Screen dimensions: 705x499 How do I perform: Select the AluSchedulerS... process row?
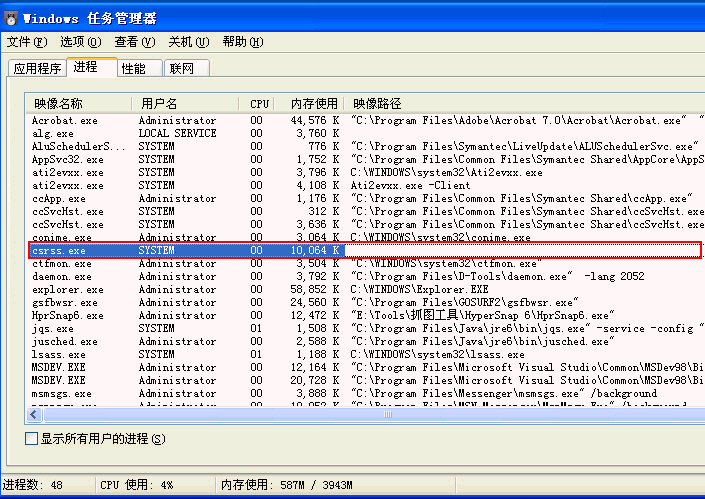(366, 147)
